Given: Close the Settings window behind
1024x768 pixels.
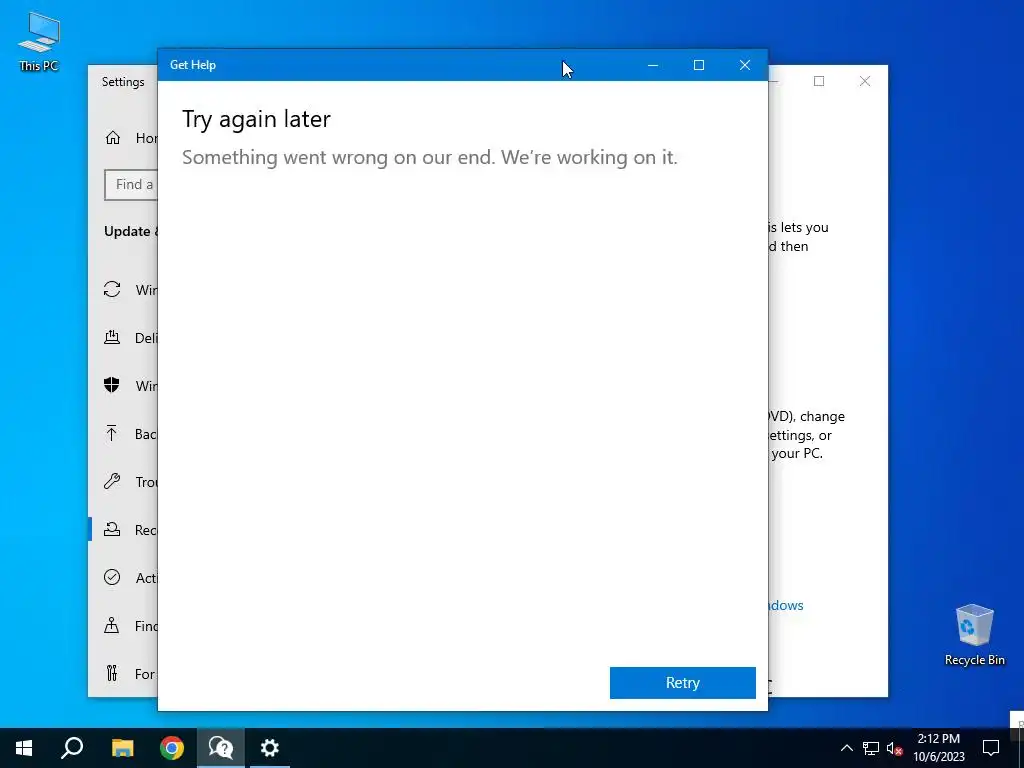Looking at the screenshot, I should pos(865,81).
